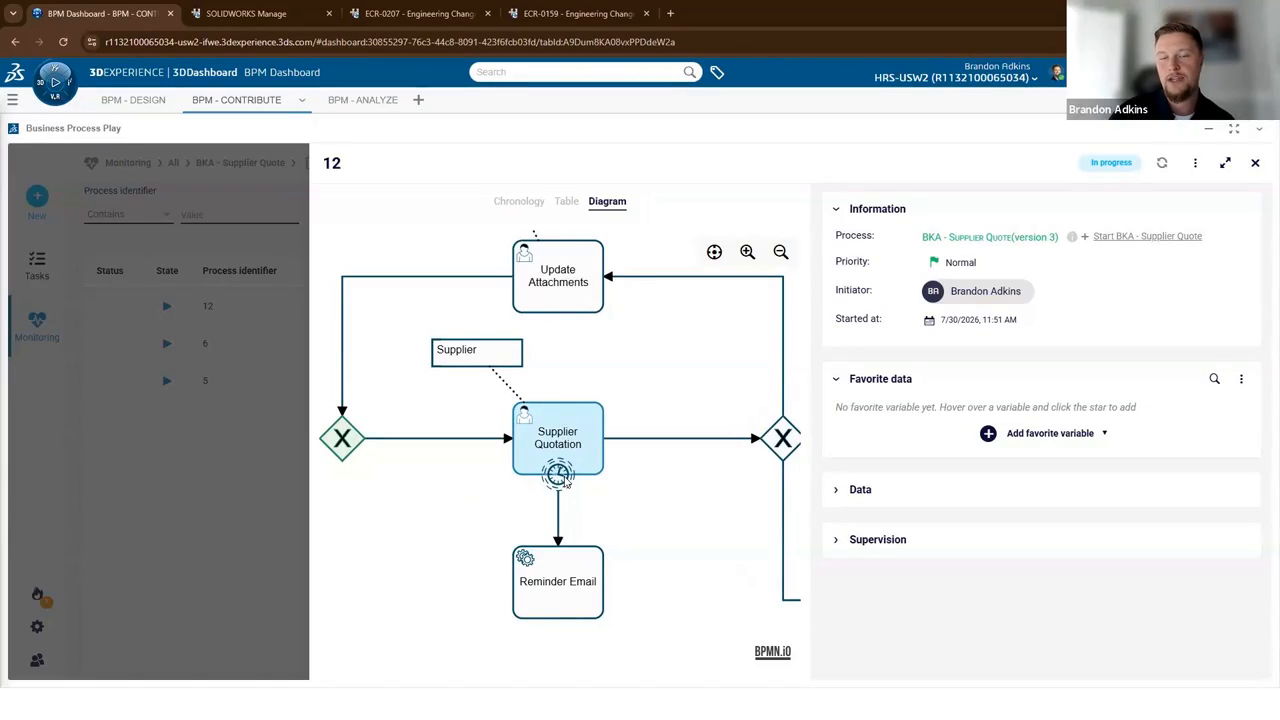The image size is (1280, 720).
Task: Open the 3DEXPERIENCE compass
Action: [x=54, y=82]
